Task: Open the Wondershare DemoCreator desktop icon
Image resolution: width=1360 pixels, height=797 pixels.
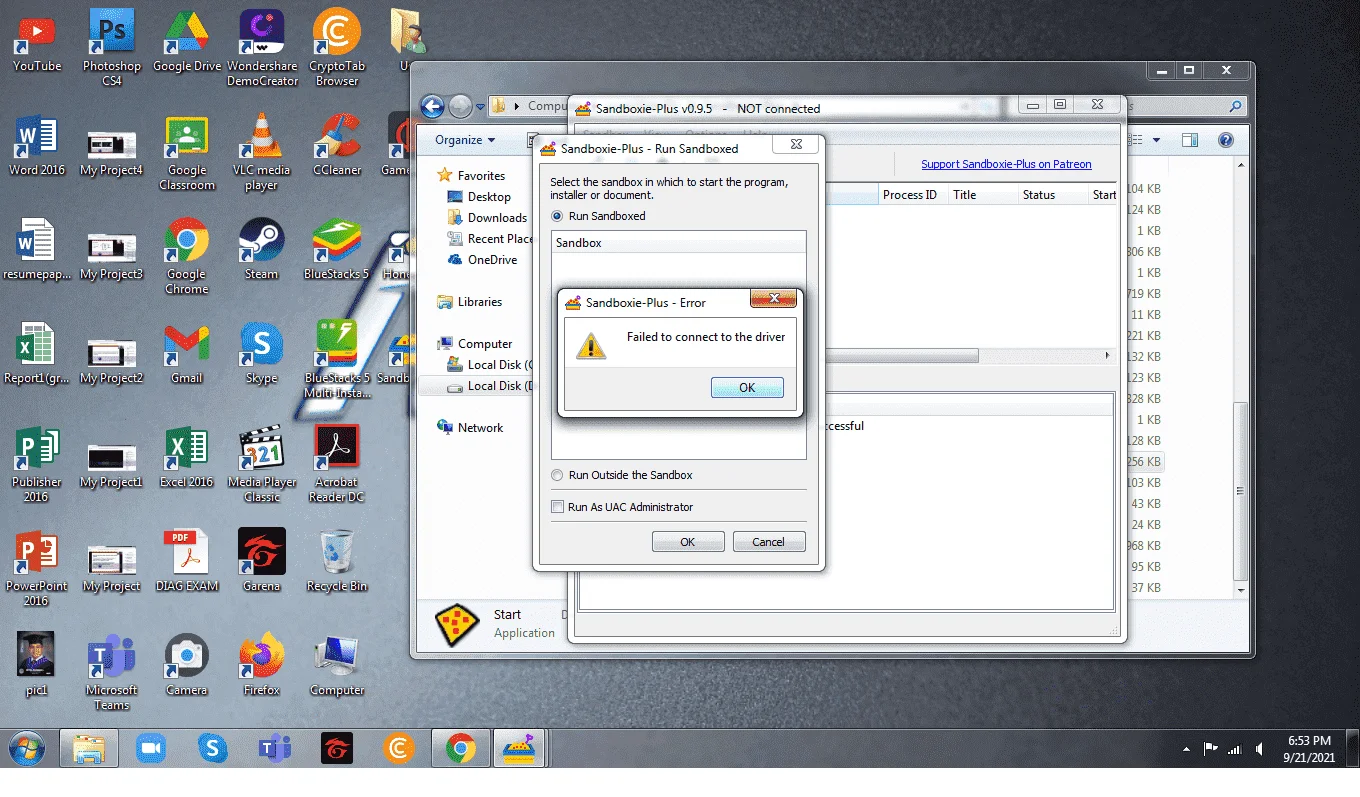Action: click(262, 47)
